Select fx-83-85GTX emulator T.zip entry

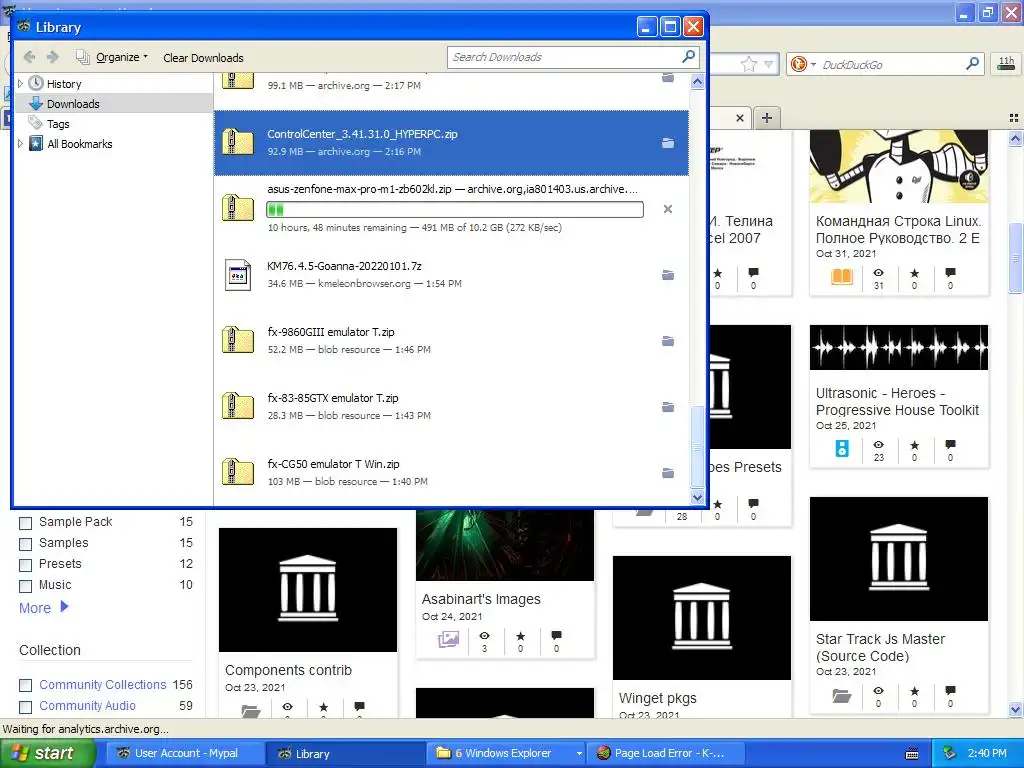tap(451, 406)
